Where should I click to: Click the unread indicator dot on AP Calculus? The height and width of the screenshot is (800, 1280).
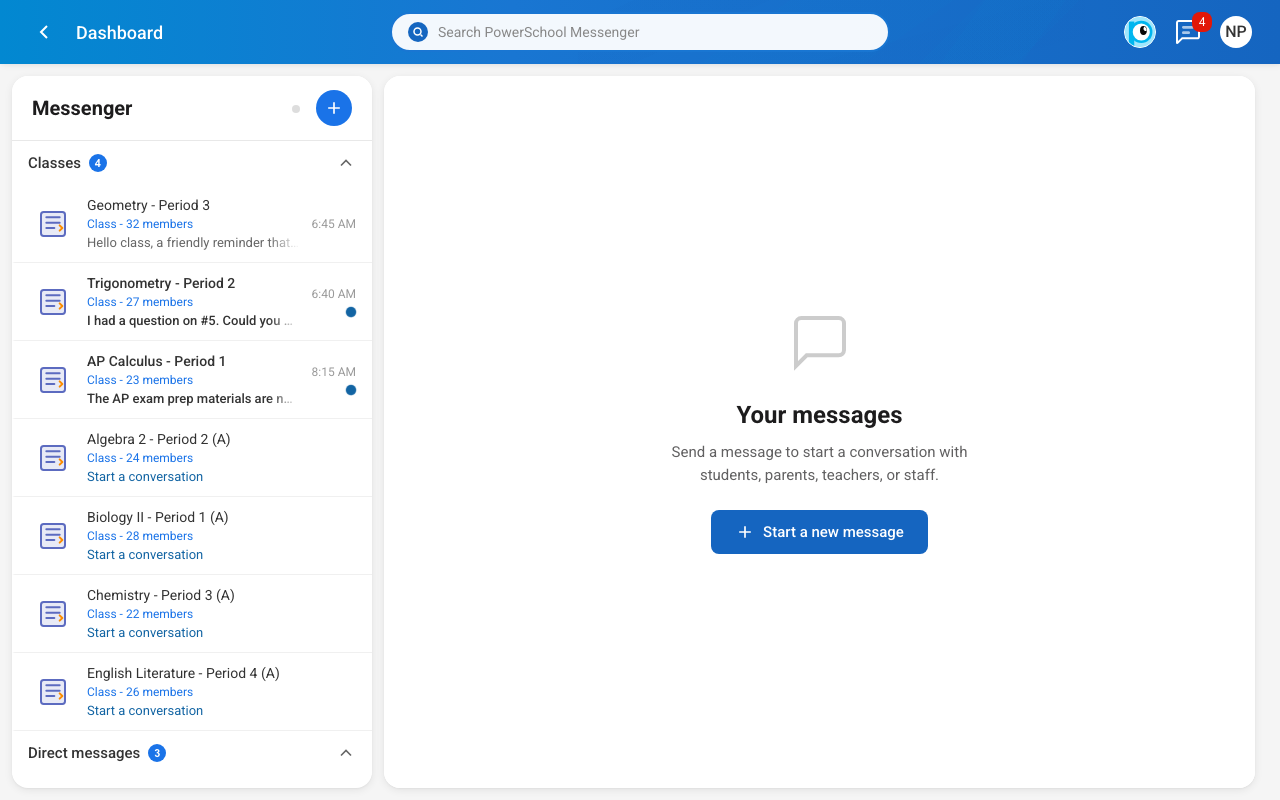(351, 390)
